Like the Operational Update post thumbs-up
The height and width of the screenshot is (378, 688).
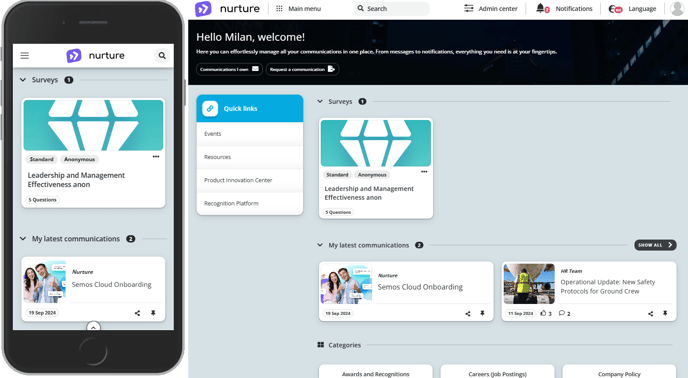coord(543,313)
